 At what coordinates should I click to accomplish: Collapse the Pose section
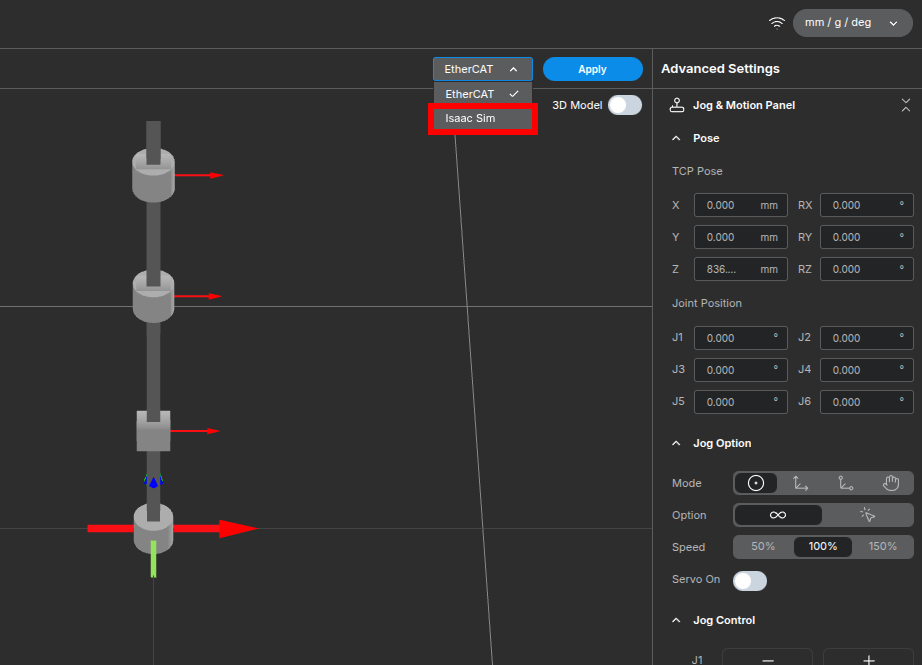coord(677,138)
